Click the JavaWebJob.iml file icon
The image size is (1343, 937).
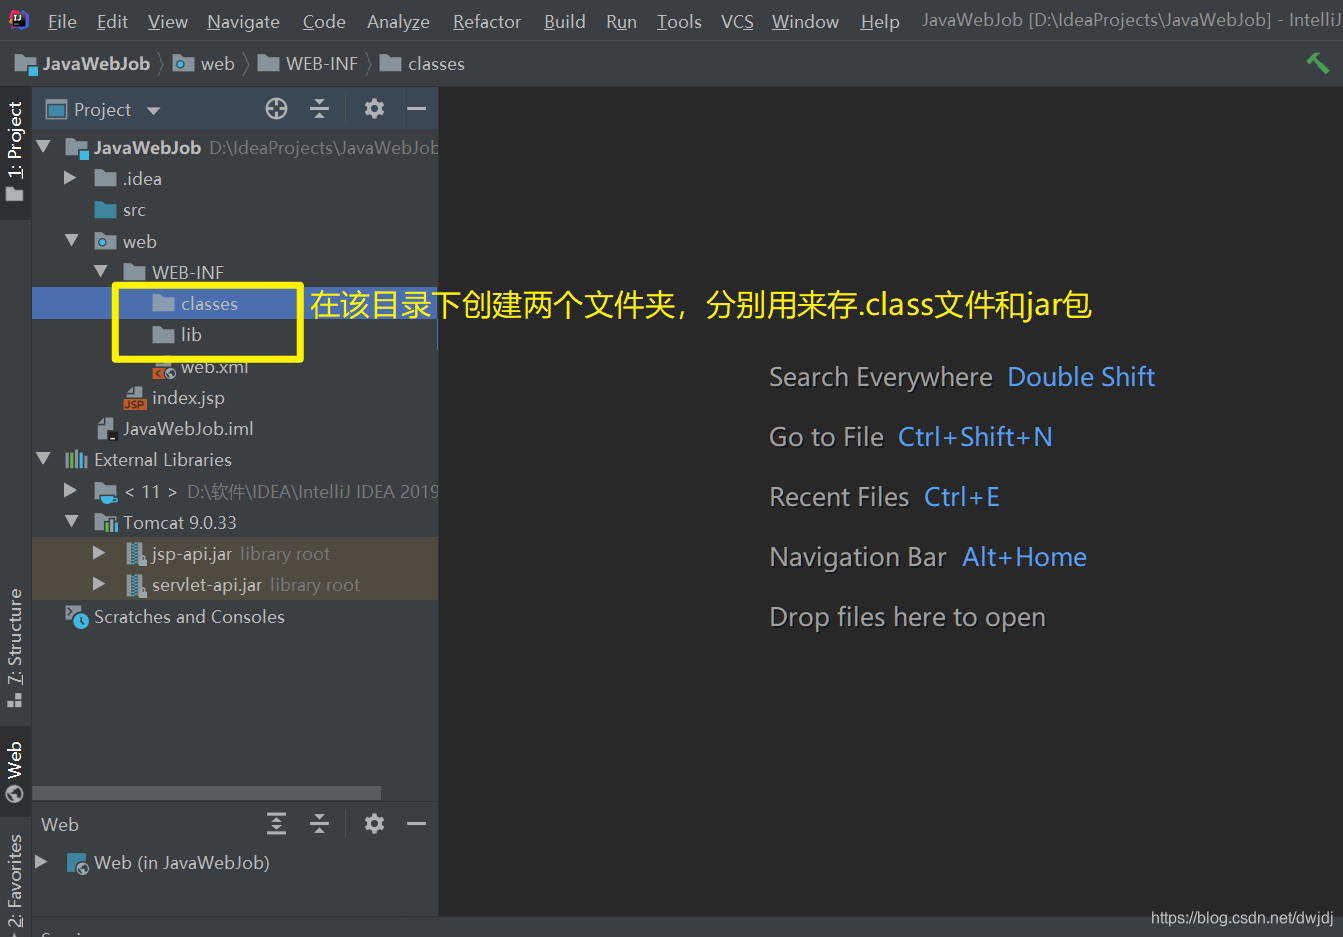coord(106,429)
